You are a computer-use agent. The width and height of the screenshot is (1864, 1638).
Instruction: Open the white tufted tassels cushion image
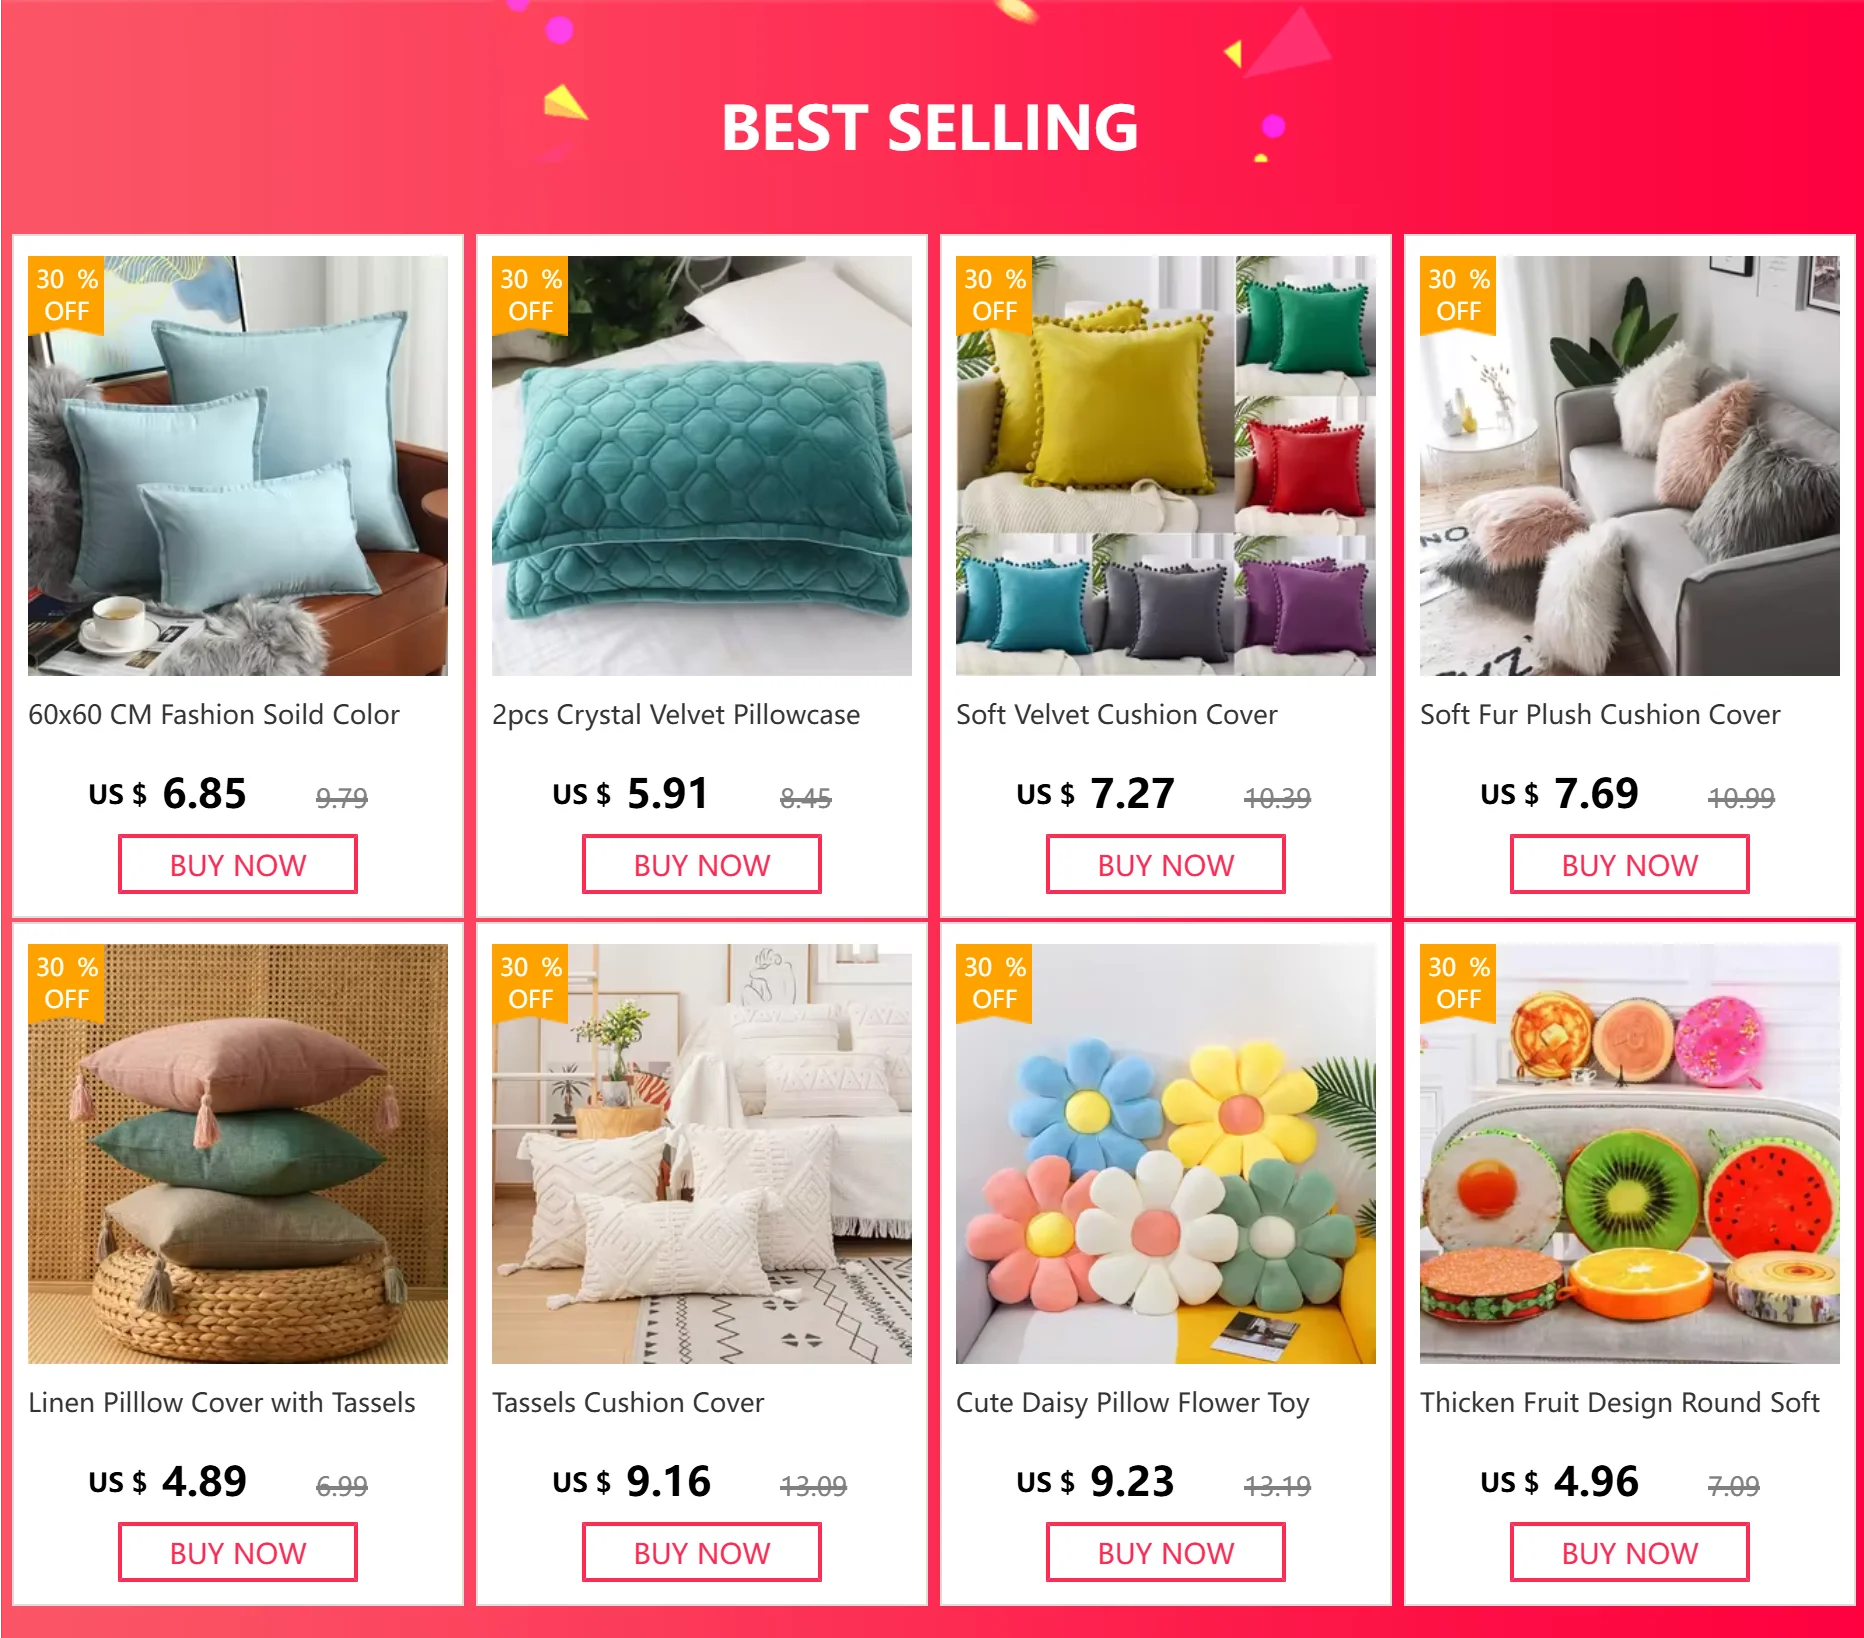[702, 1154]
